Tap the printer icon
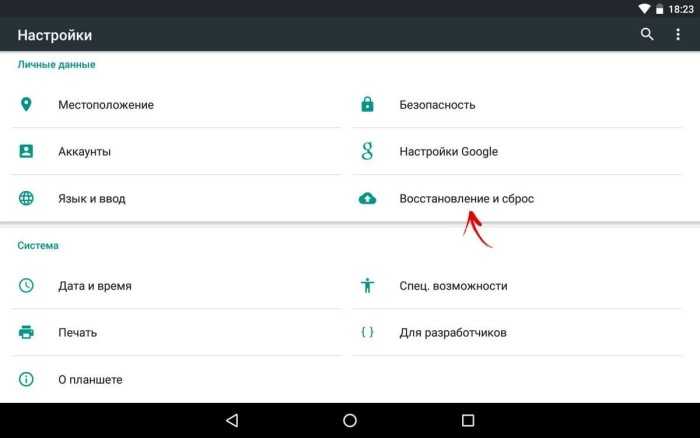Viewport: 700px width, 438px height. point(26,333)
